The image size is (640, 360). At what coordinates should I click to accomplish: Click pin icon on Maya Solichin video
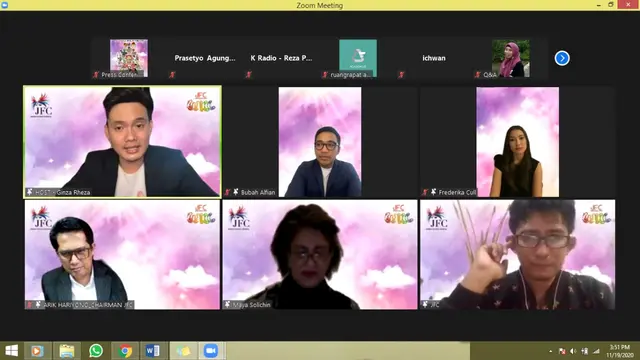point(228,304)
